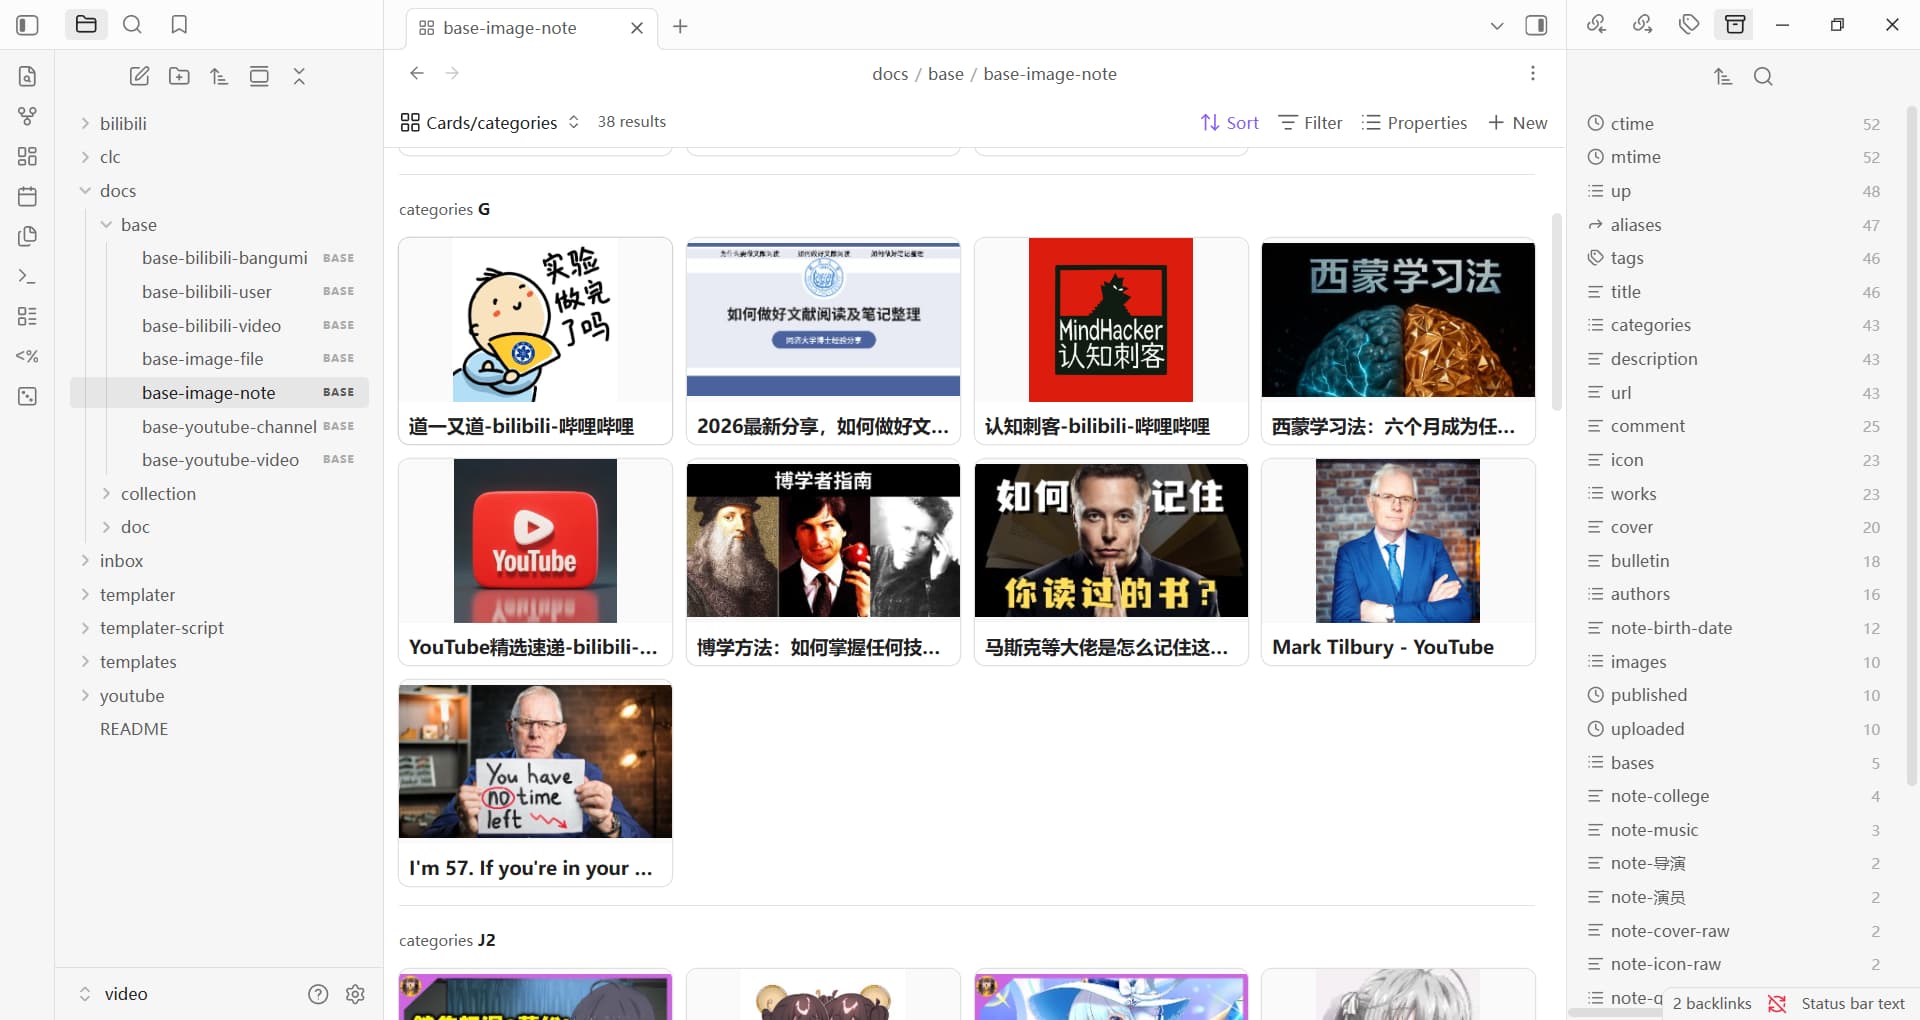Open a new tab with the plus button

pos(680,27)
